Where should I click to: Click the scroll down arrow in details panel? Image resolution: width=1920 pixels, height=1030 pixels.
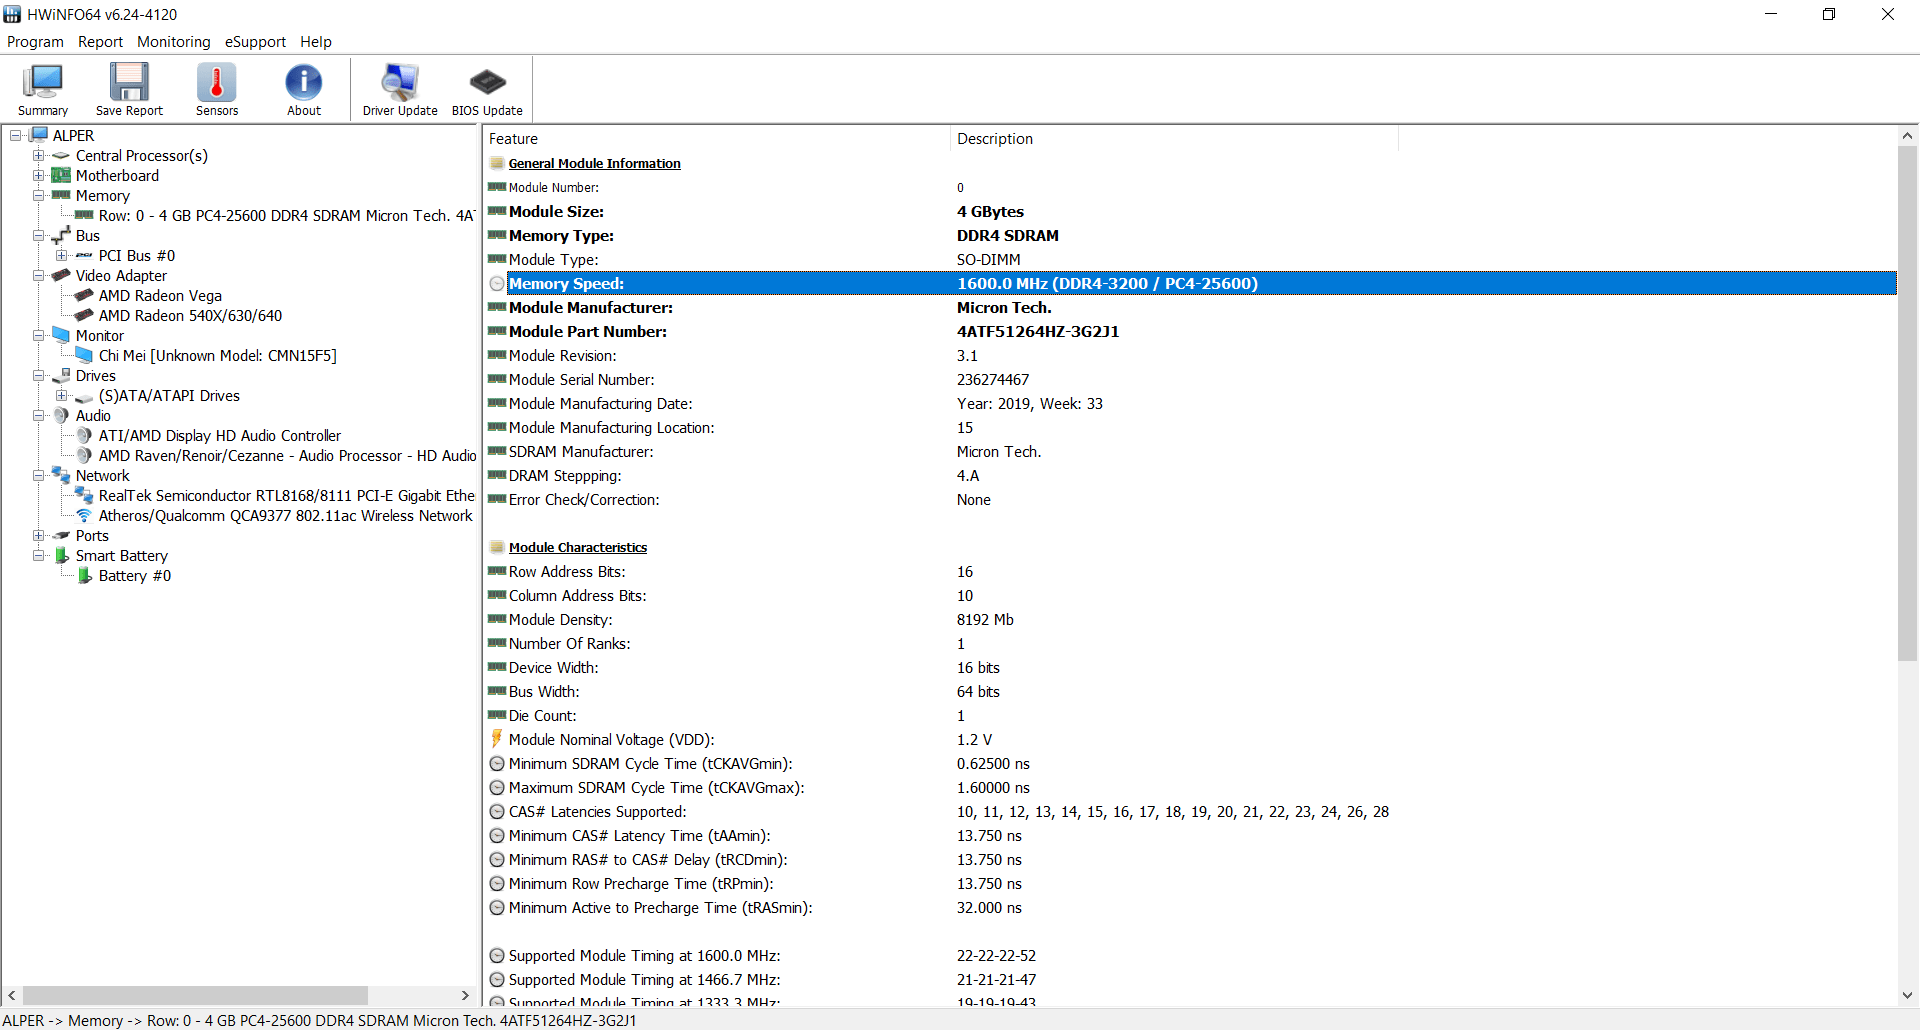click(x=1907, y=996)
